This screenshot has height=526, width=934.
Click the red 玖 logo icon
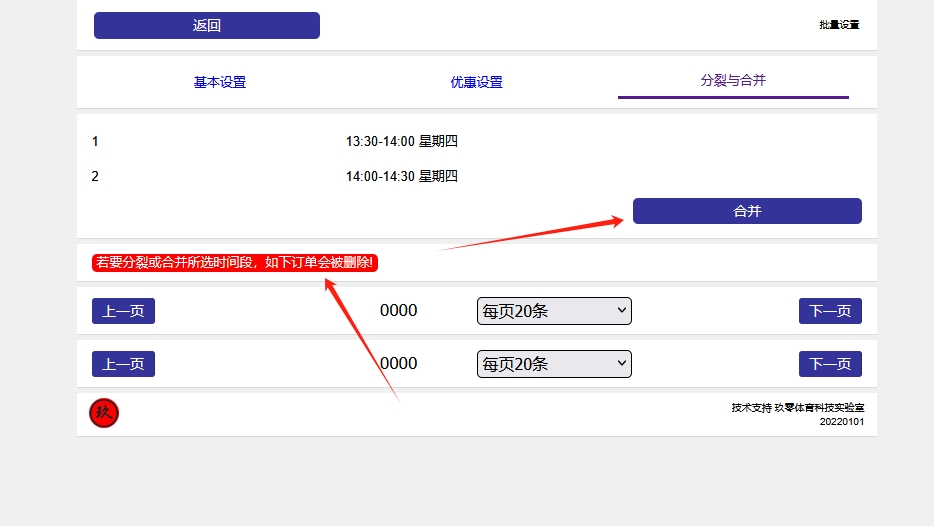pyautogui.click(x=104, y=413)
